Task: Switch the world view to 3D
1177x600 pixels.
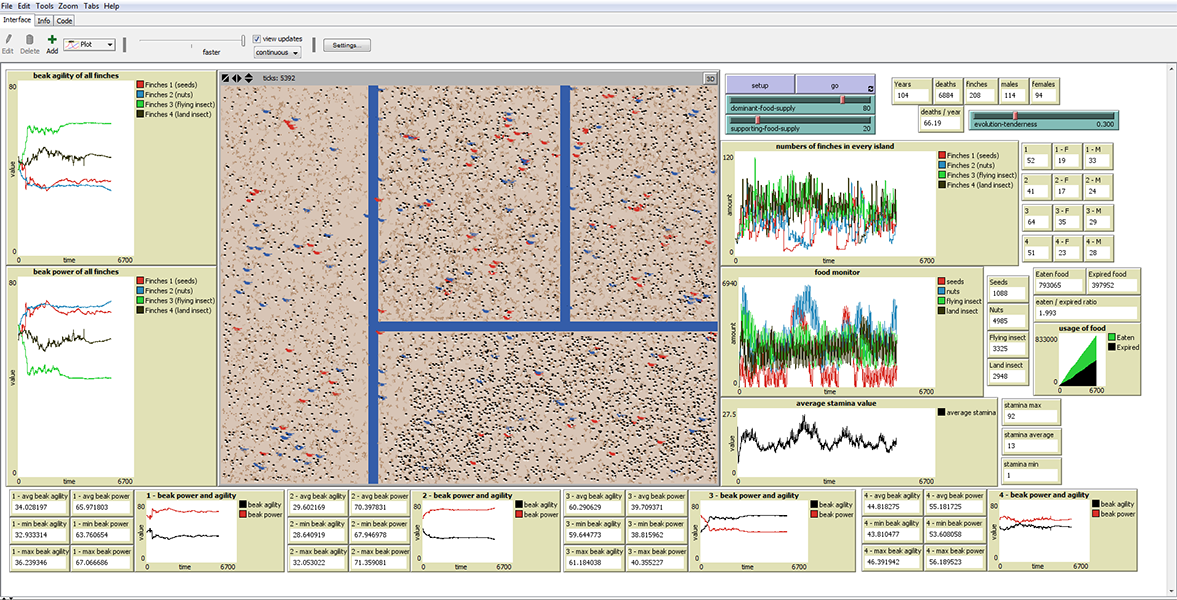Action: tap(710, 78)
